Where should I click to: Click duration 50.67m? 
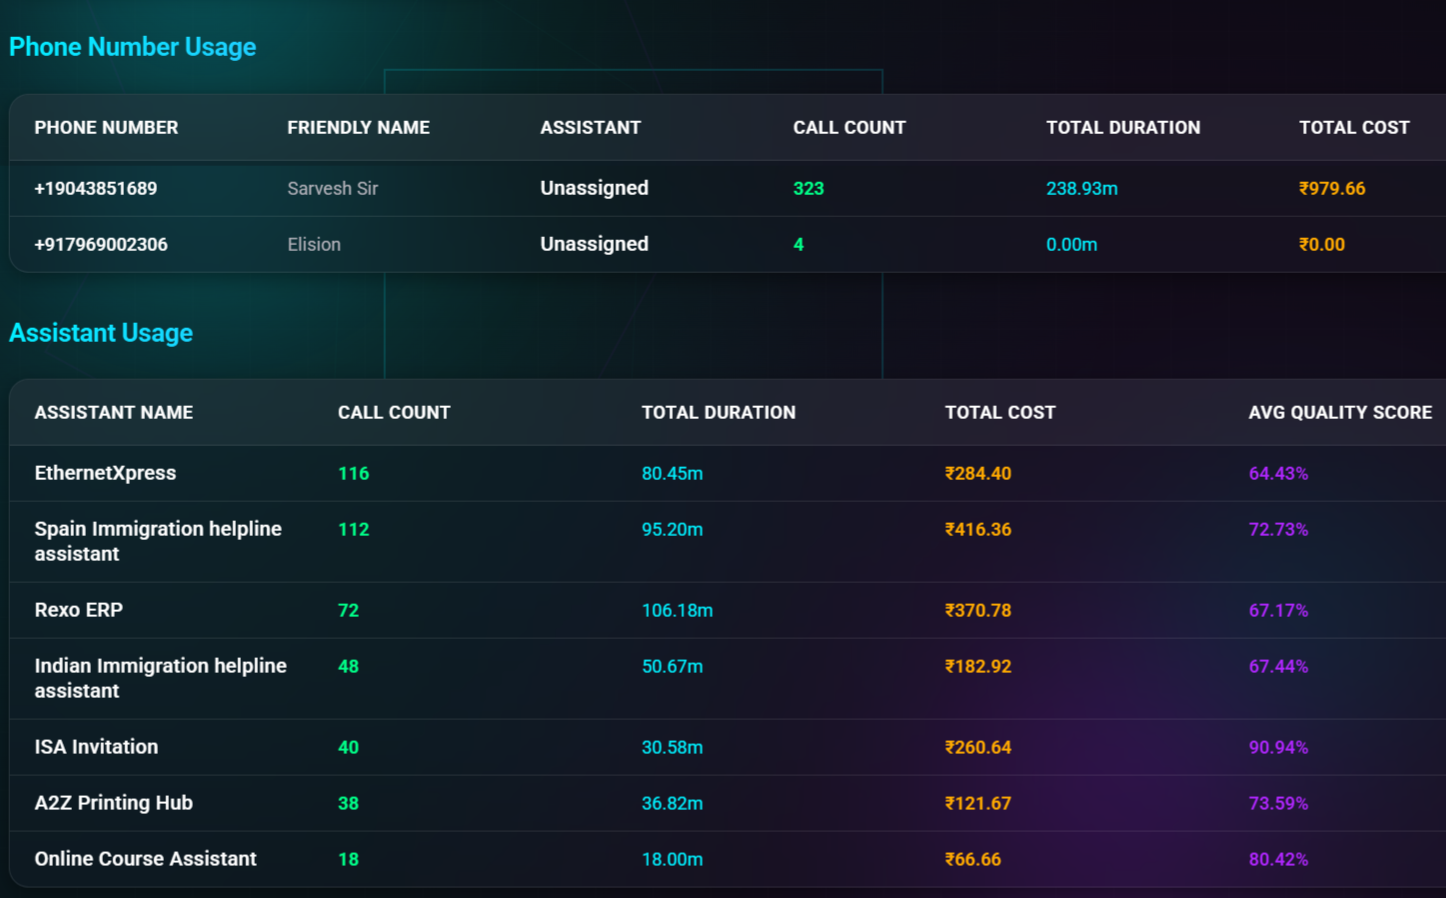pyautogui.click(x=672, y=666)
